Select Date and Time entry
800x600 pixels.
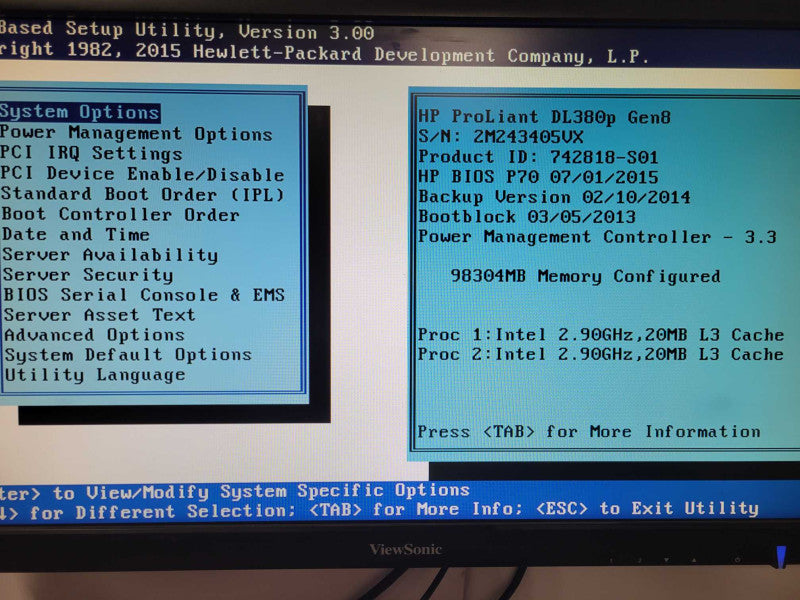click(x=76, y=235)
